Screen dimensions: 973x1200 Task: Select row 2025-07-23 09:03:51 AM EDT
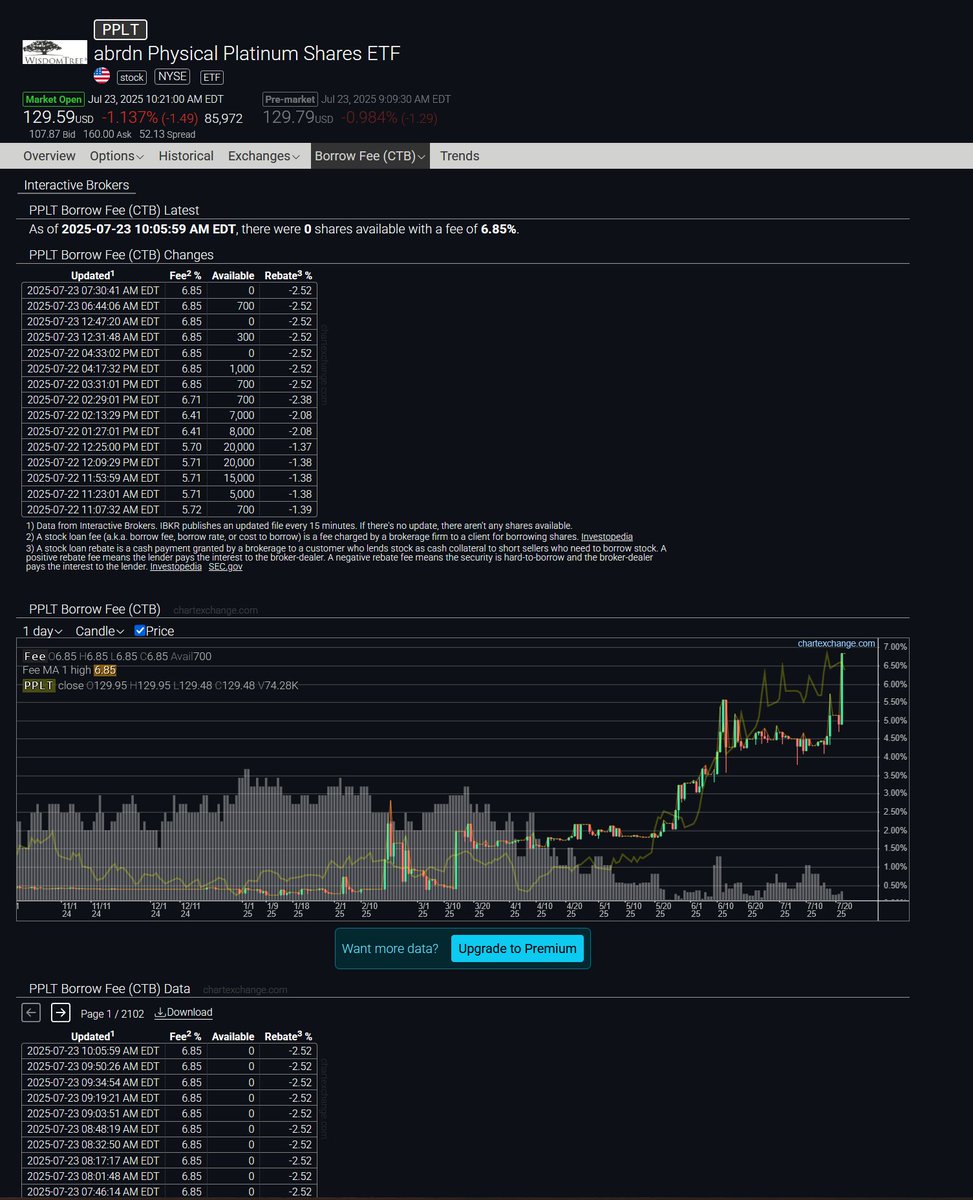click(170, 1113)
